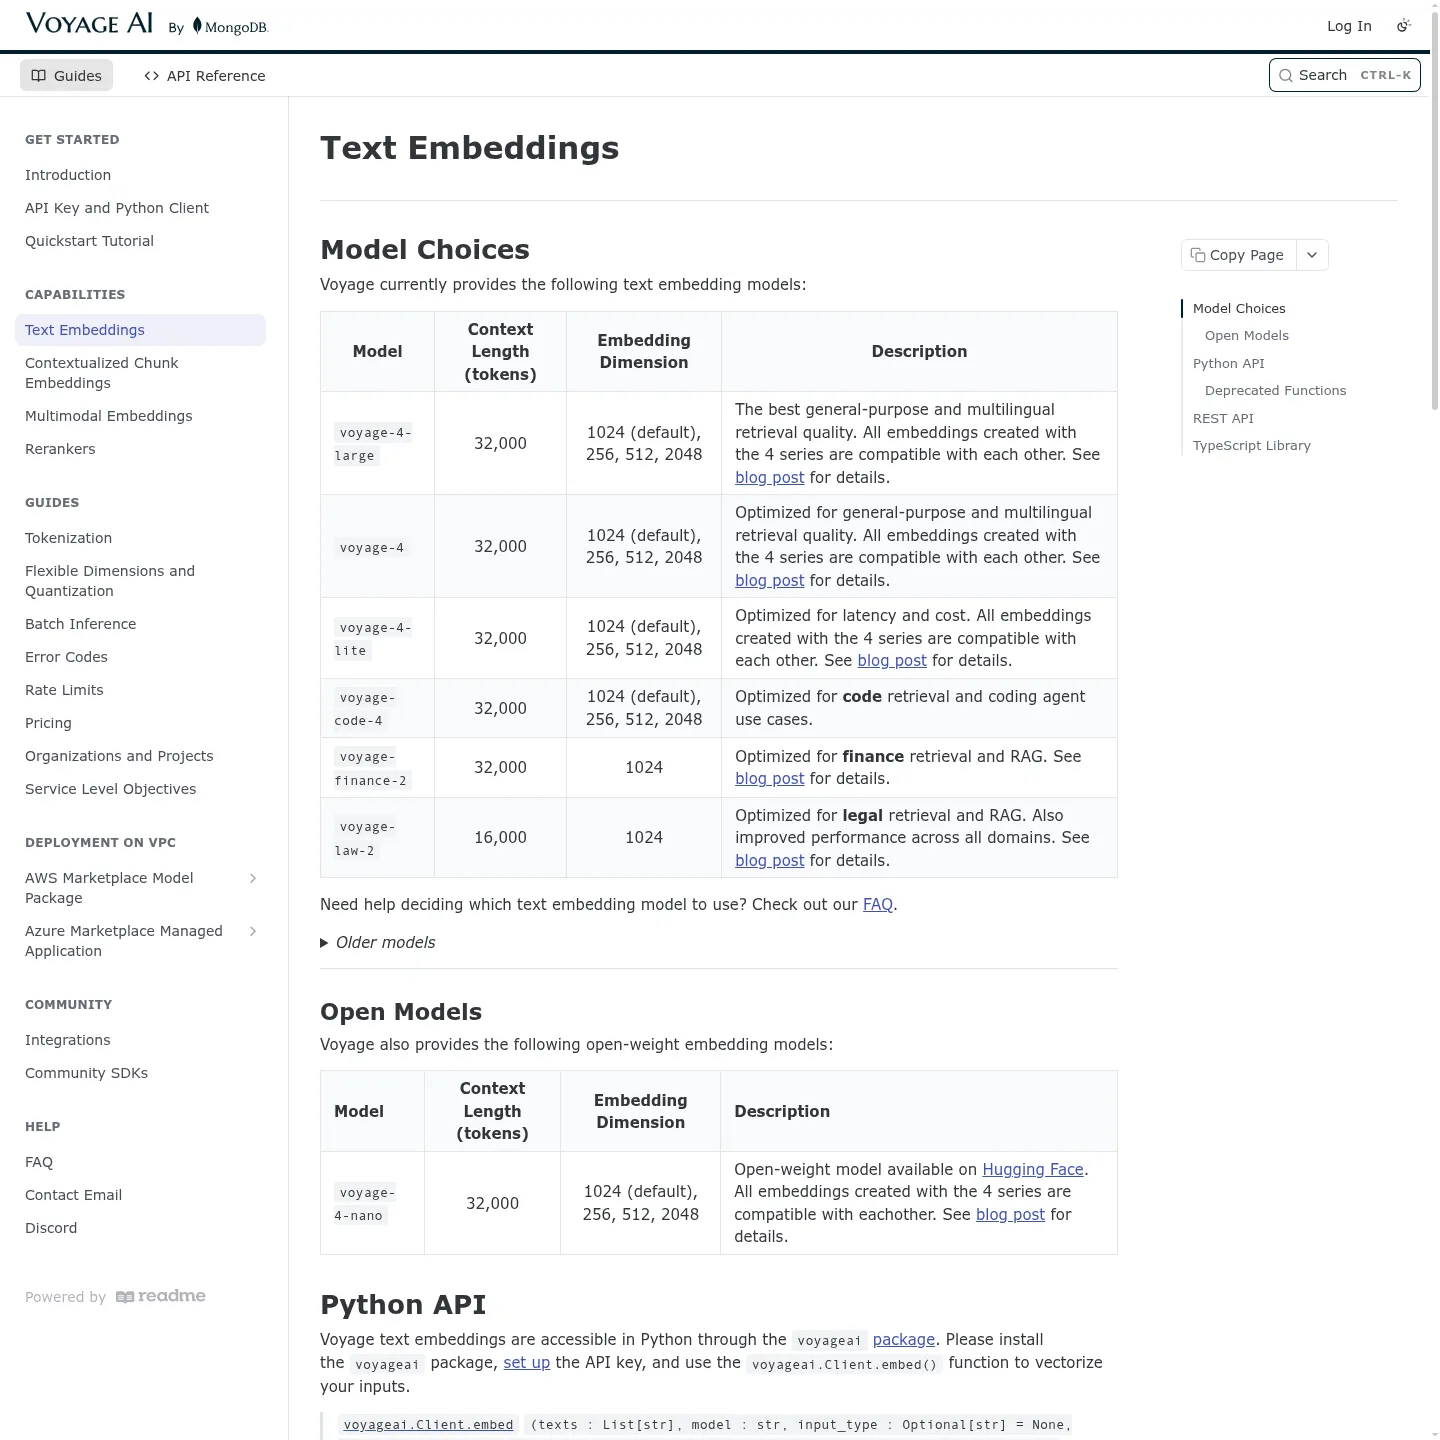Switch to the Guides tab
This screenshot has height=1440, width=1440.
point(66,76)
